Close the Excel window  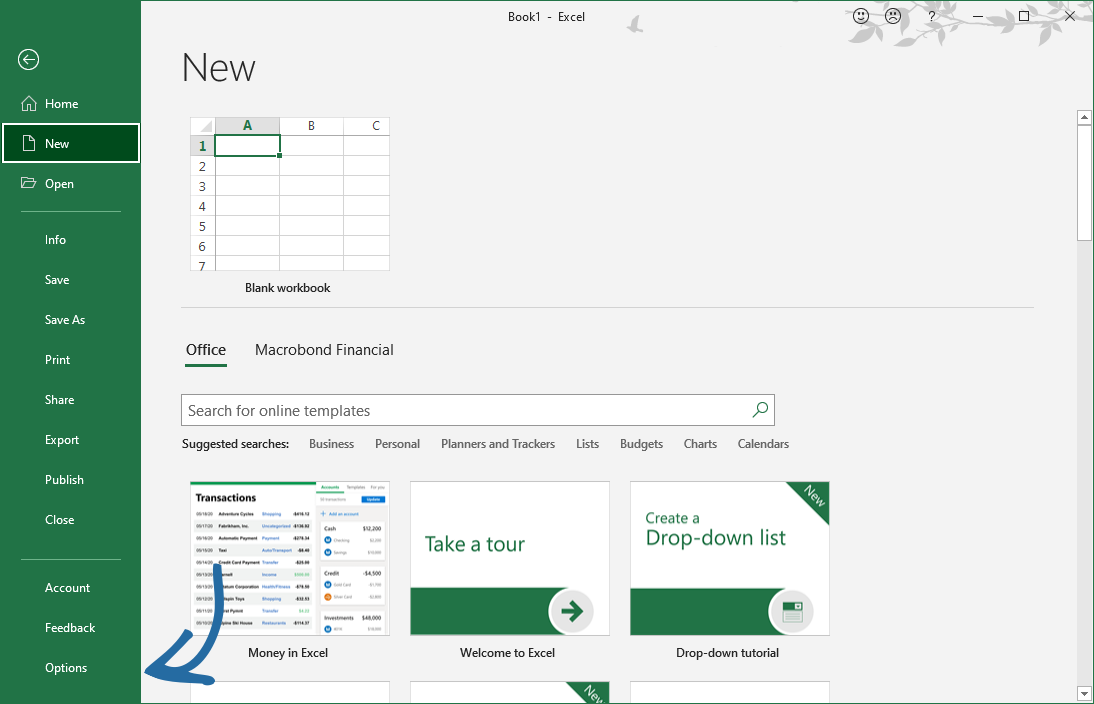coord(1070,16)
